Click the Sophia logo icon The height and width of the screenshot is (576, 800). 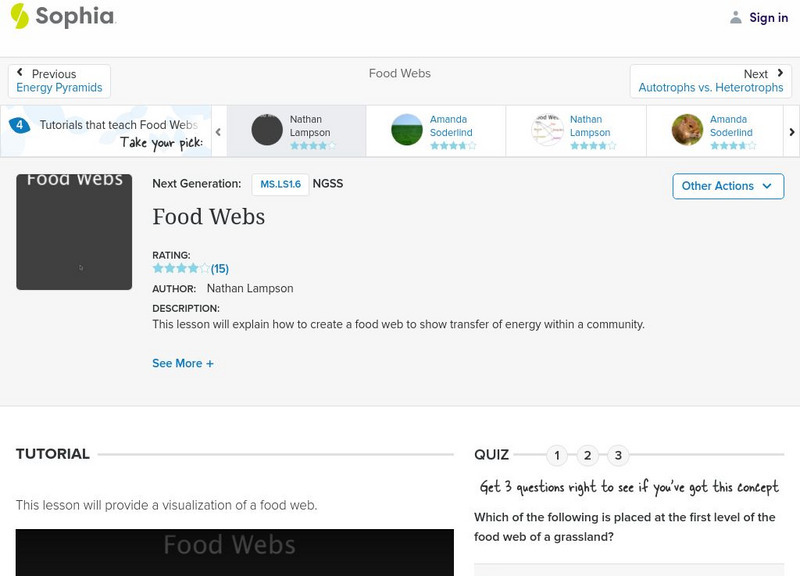point(19,16)
